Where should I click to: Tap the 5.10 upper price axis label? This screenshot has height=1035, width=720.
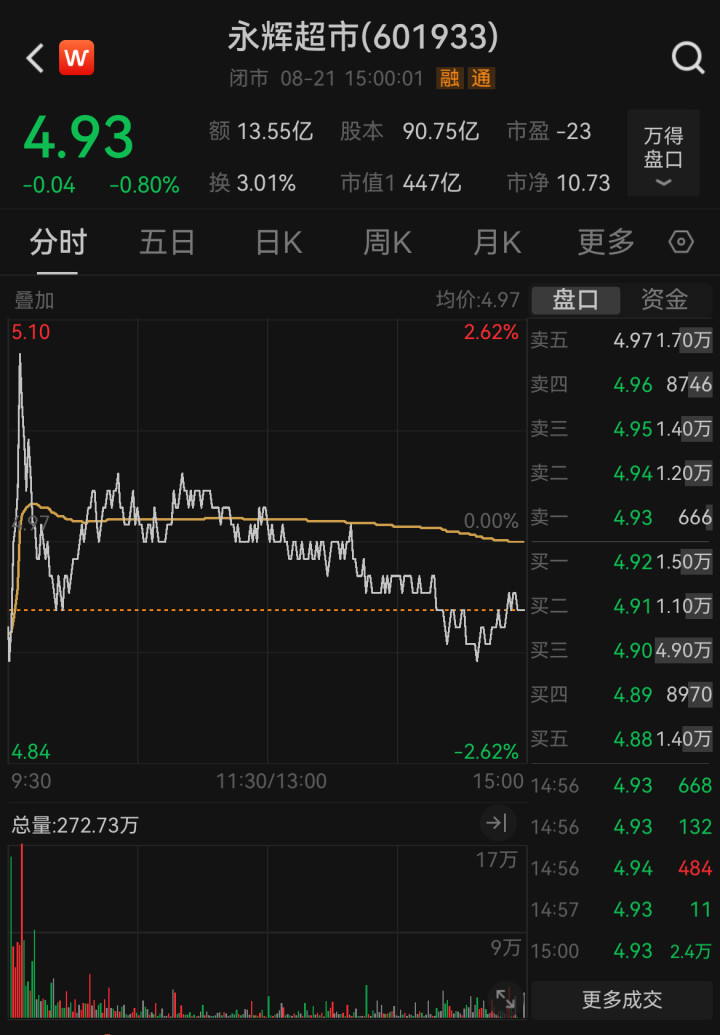click(x=31, y=332)
